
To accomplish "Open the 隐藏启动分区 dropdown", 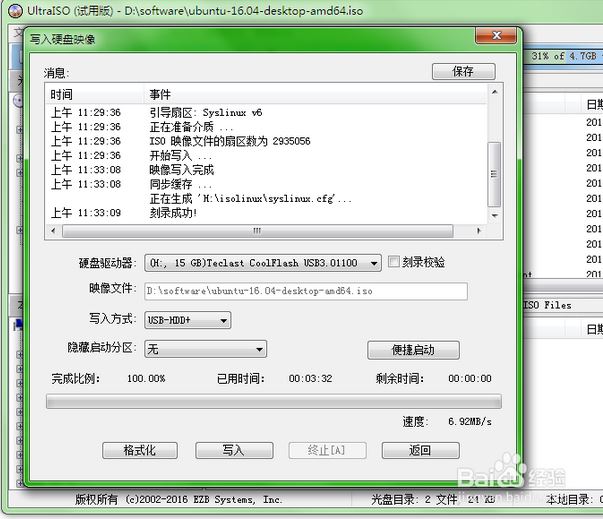I will [x=205, y=349].
